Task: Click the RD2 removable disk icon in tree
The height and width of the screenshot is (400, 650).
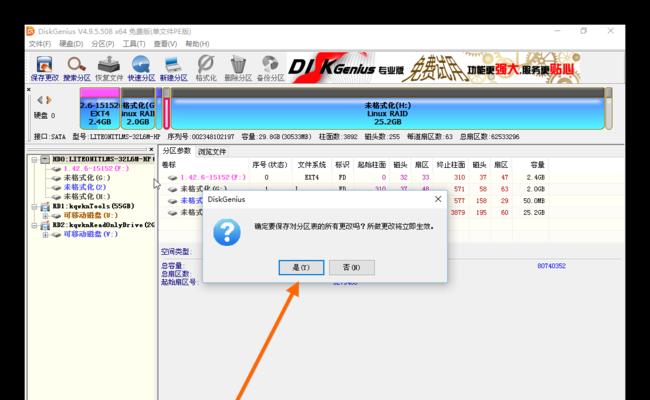Action: (45, 225)
